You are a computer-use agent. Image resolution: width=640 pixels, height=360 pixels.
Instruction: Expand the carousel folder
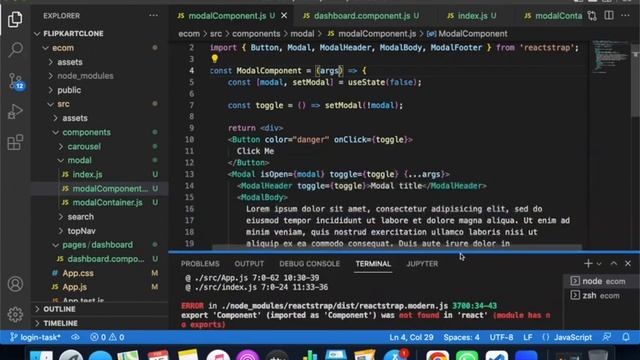[100, 146]
